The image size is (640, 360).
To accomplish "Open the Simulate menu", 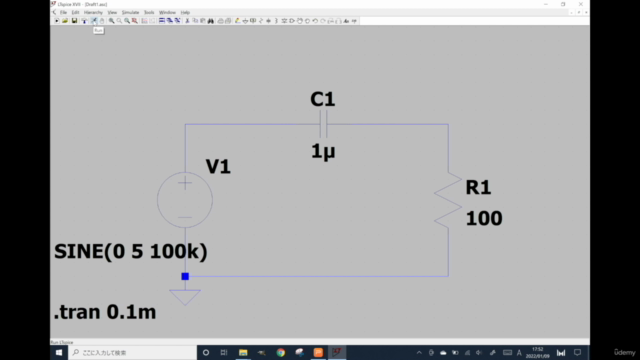I will click(130, 13).
